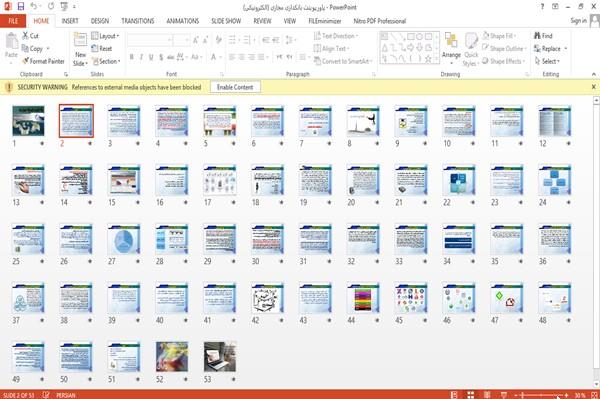Toggle Italic formatting
The width and height of the screenshot is (600, 399).
point(141,57)
